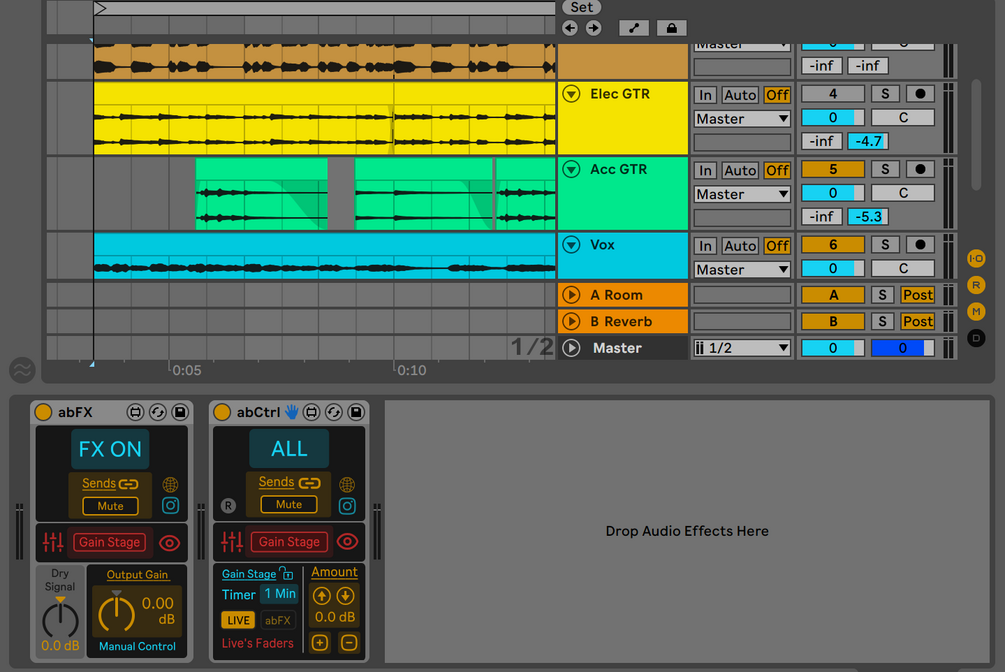Viewport: 1005px width, 672px height.
Task: Click abCtrl R circle icon
Action: click(228, 505)
